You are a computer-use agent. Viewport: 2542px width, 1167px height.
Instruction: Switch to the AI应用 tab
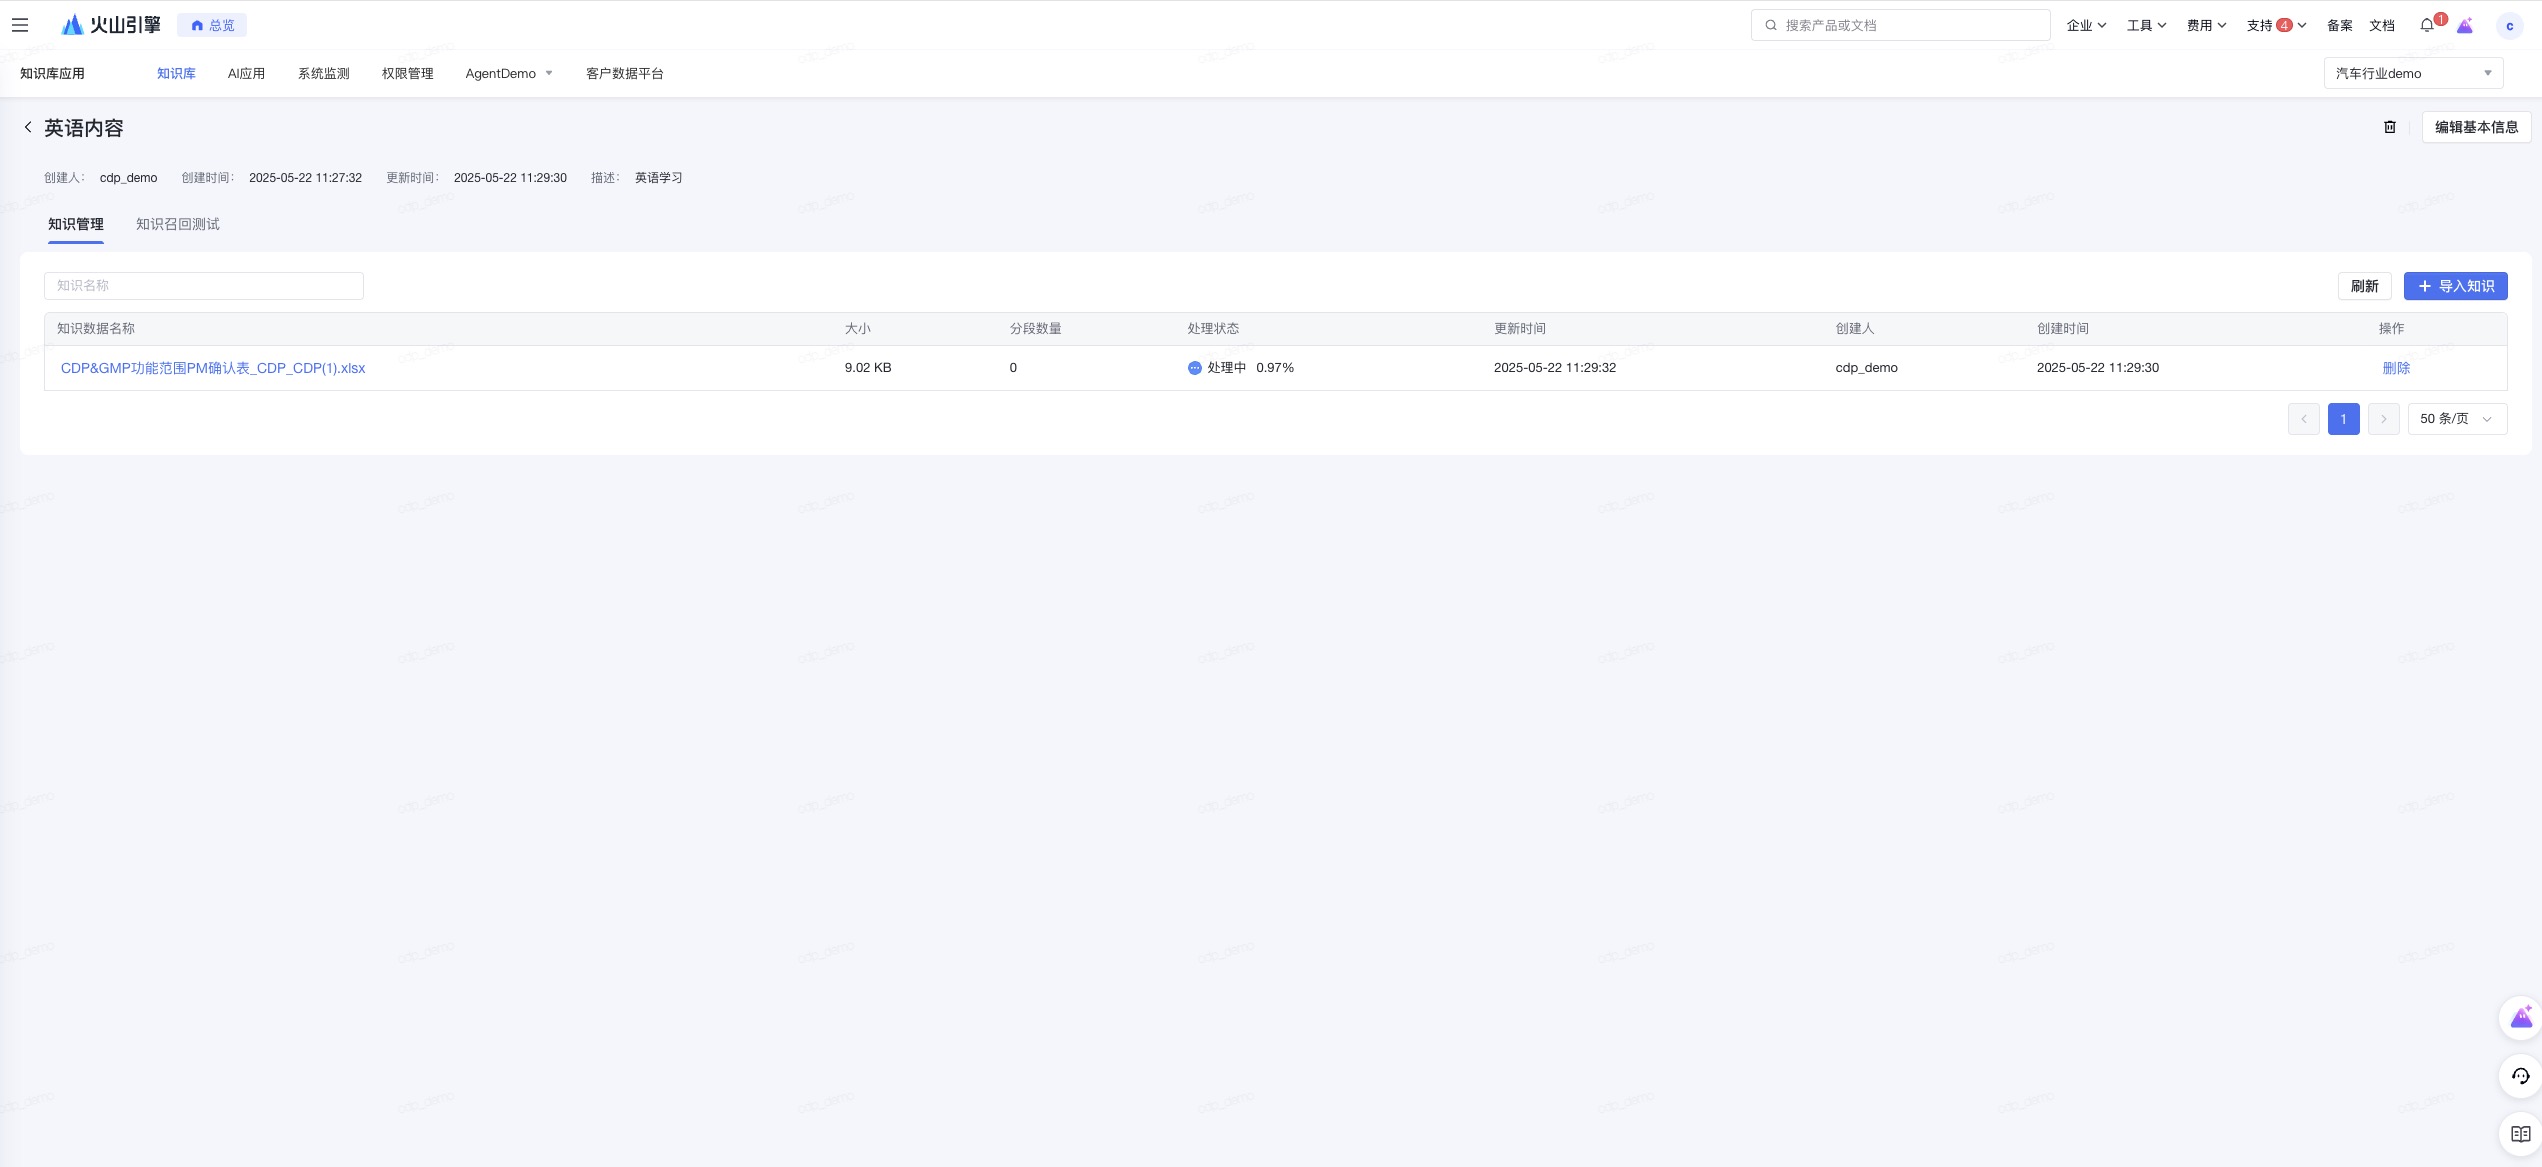(246, 73)
